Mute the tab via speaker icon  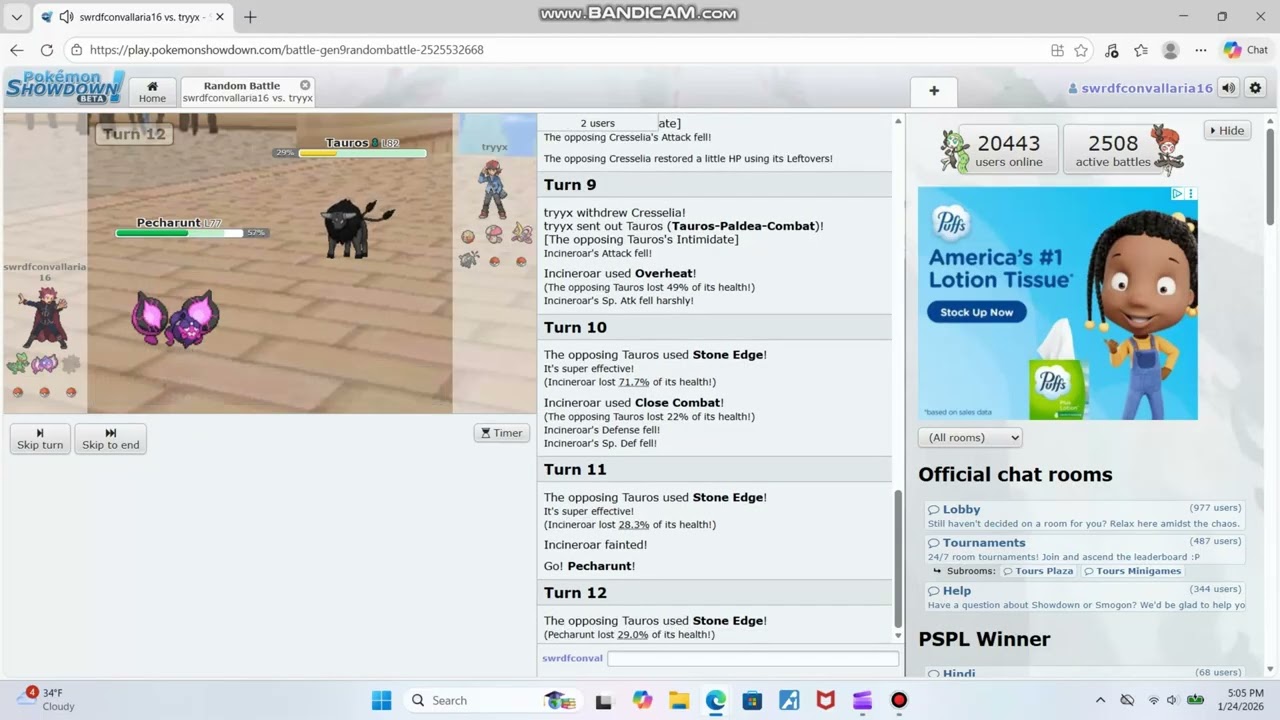pyautogui.click(x=66, y=17)
